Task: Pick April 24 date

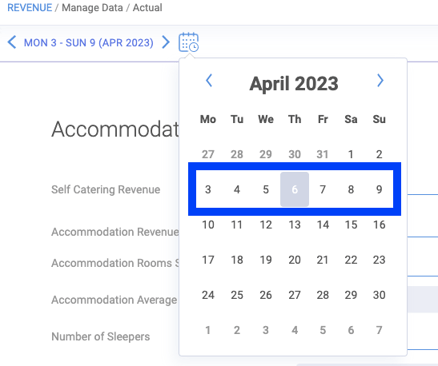Action: point(208,295)
